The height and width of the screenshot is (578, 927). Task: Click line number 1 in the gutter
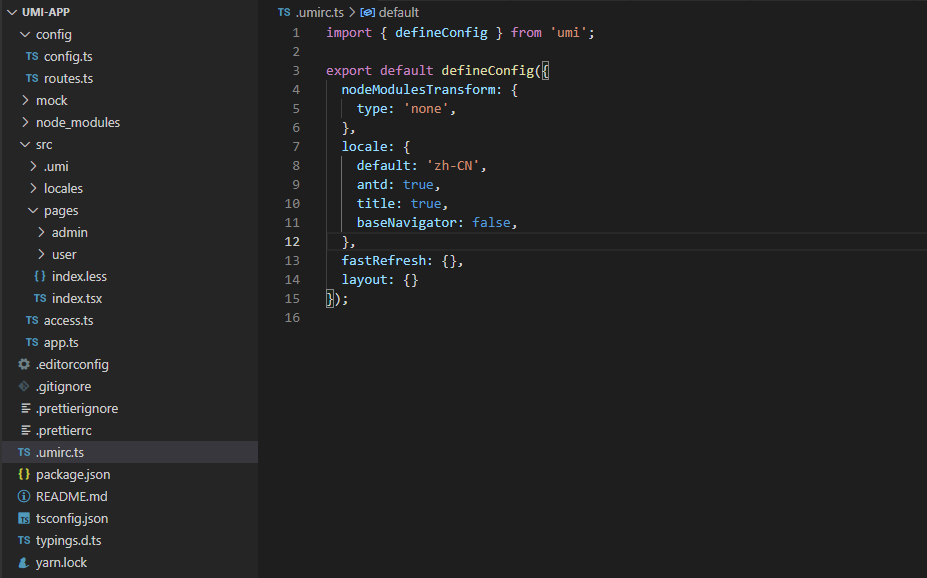[296, 33]
